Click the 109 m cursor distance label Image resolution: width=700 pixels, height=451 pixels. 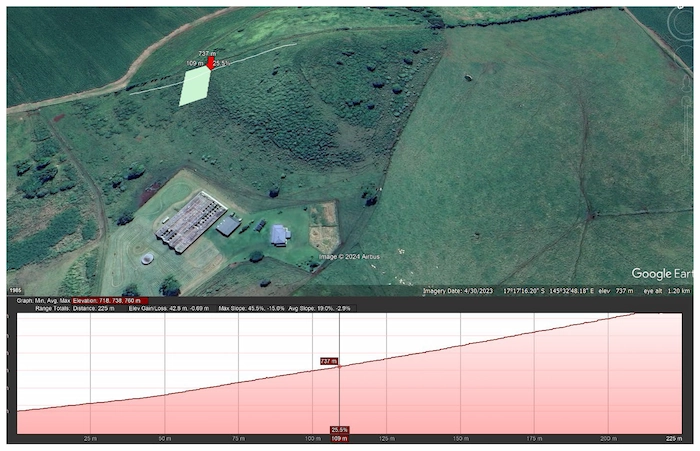[339, 438]
